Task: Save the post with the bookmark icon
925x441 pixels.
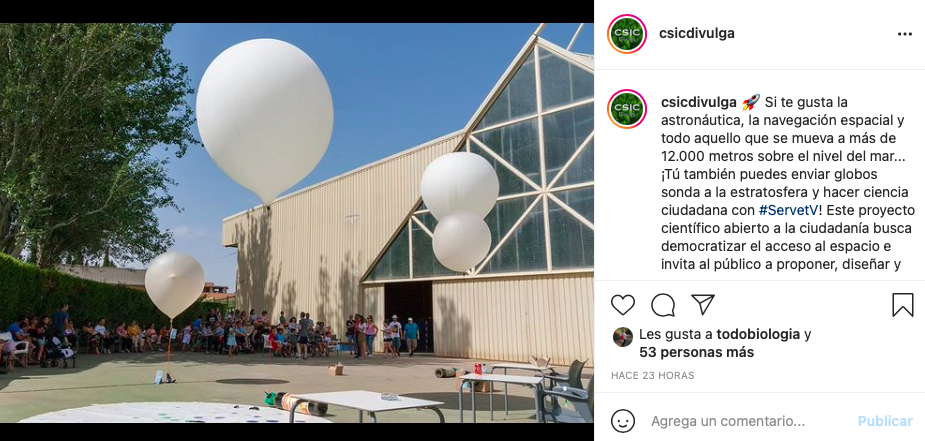Action: 903,305
